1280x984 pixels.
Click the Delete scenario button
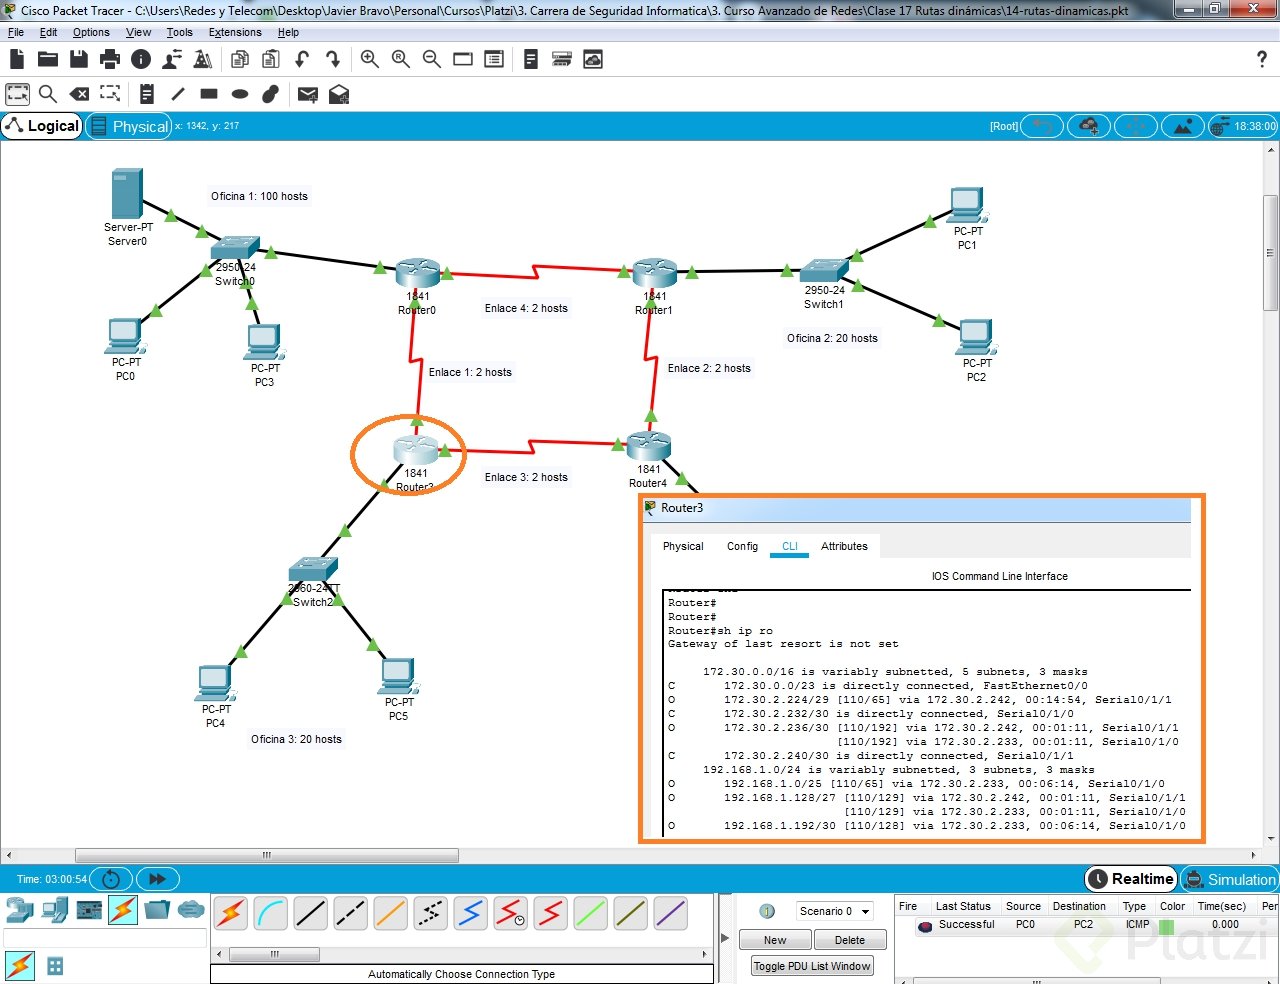[849, 940]
